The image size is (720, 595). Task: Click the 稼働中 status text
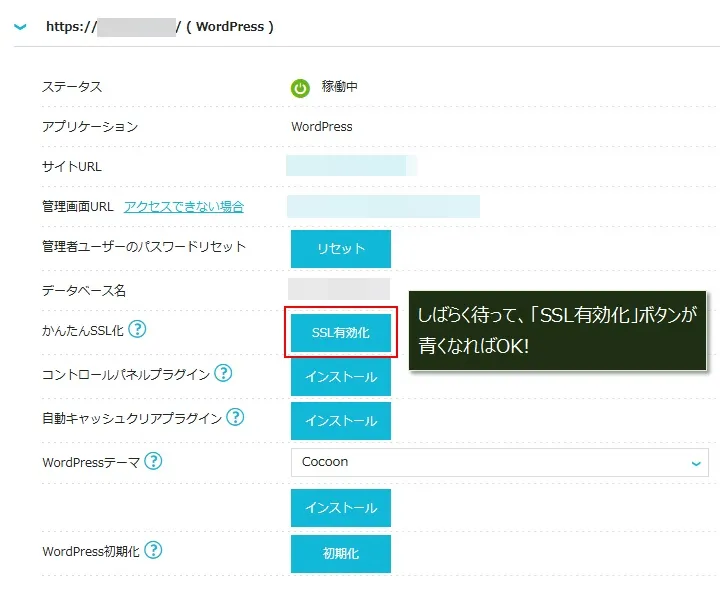[x=339, y=88]
